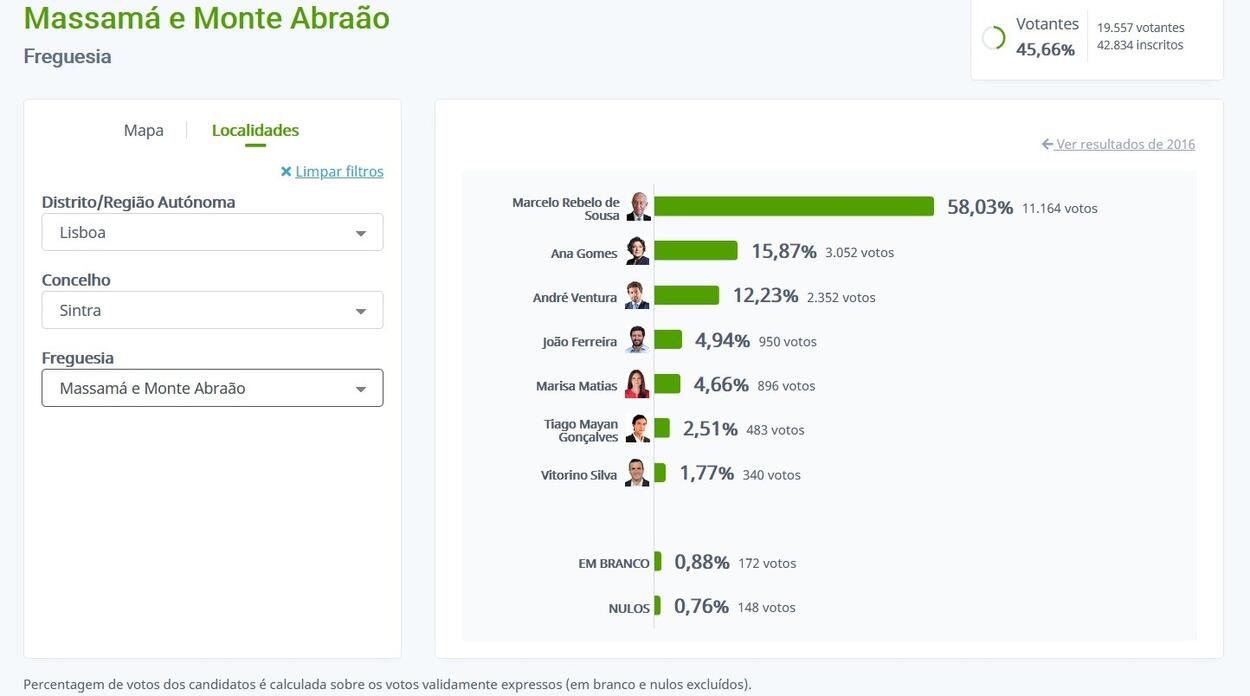Open the 2016 results link
The image size is (1250, 696).
pyautogui.click(x=1118, y=144)
